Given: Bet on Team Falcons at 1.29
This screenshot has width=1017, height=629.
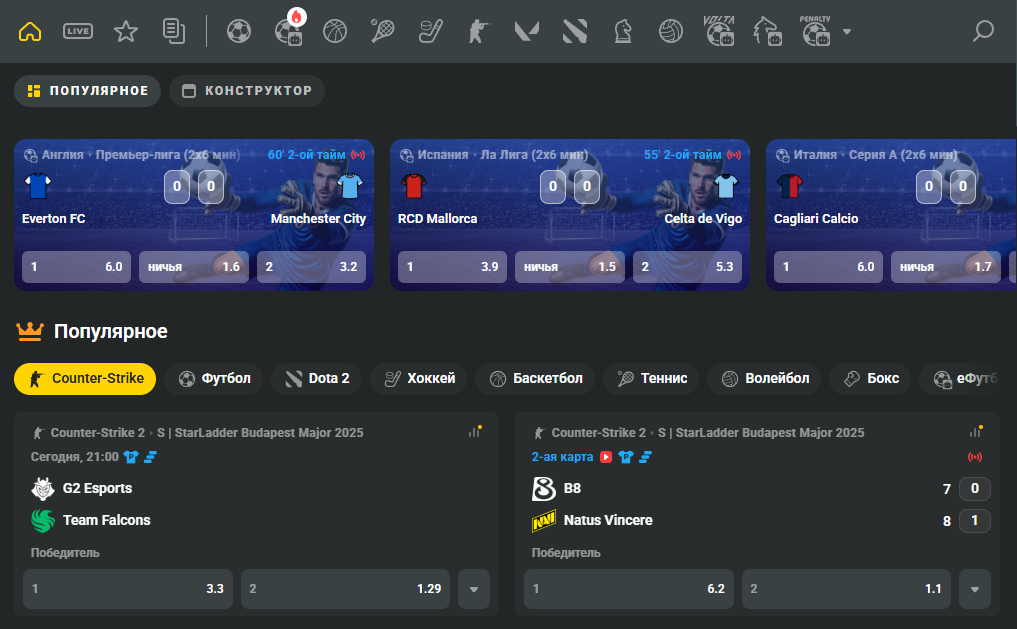Looking at the screenshot, I should (345, 589).
